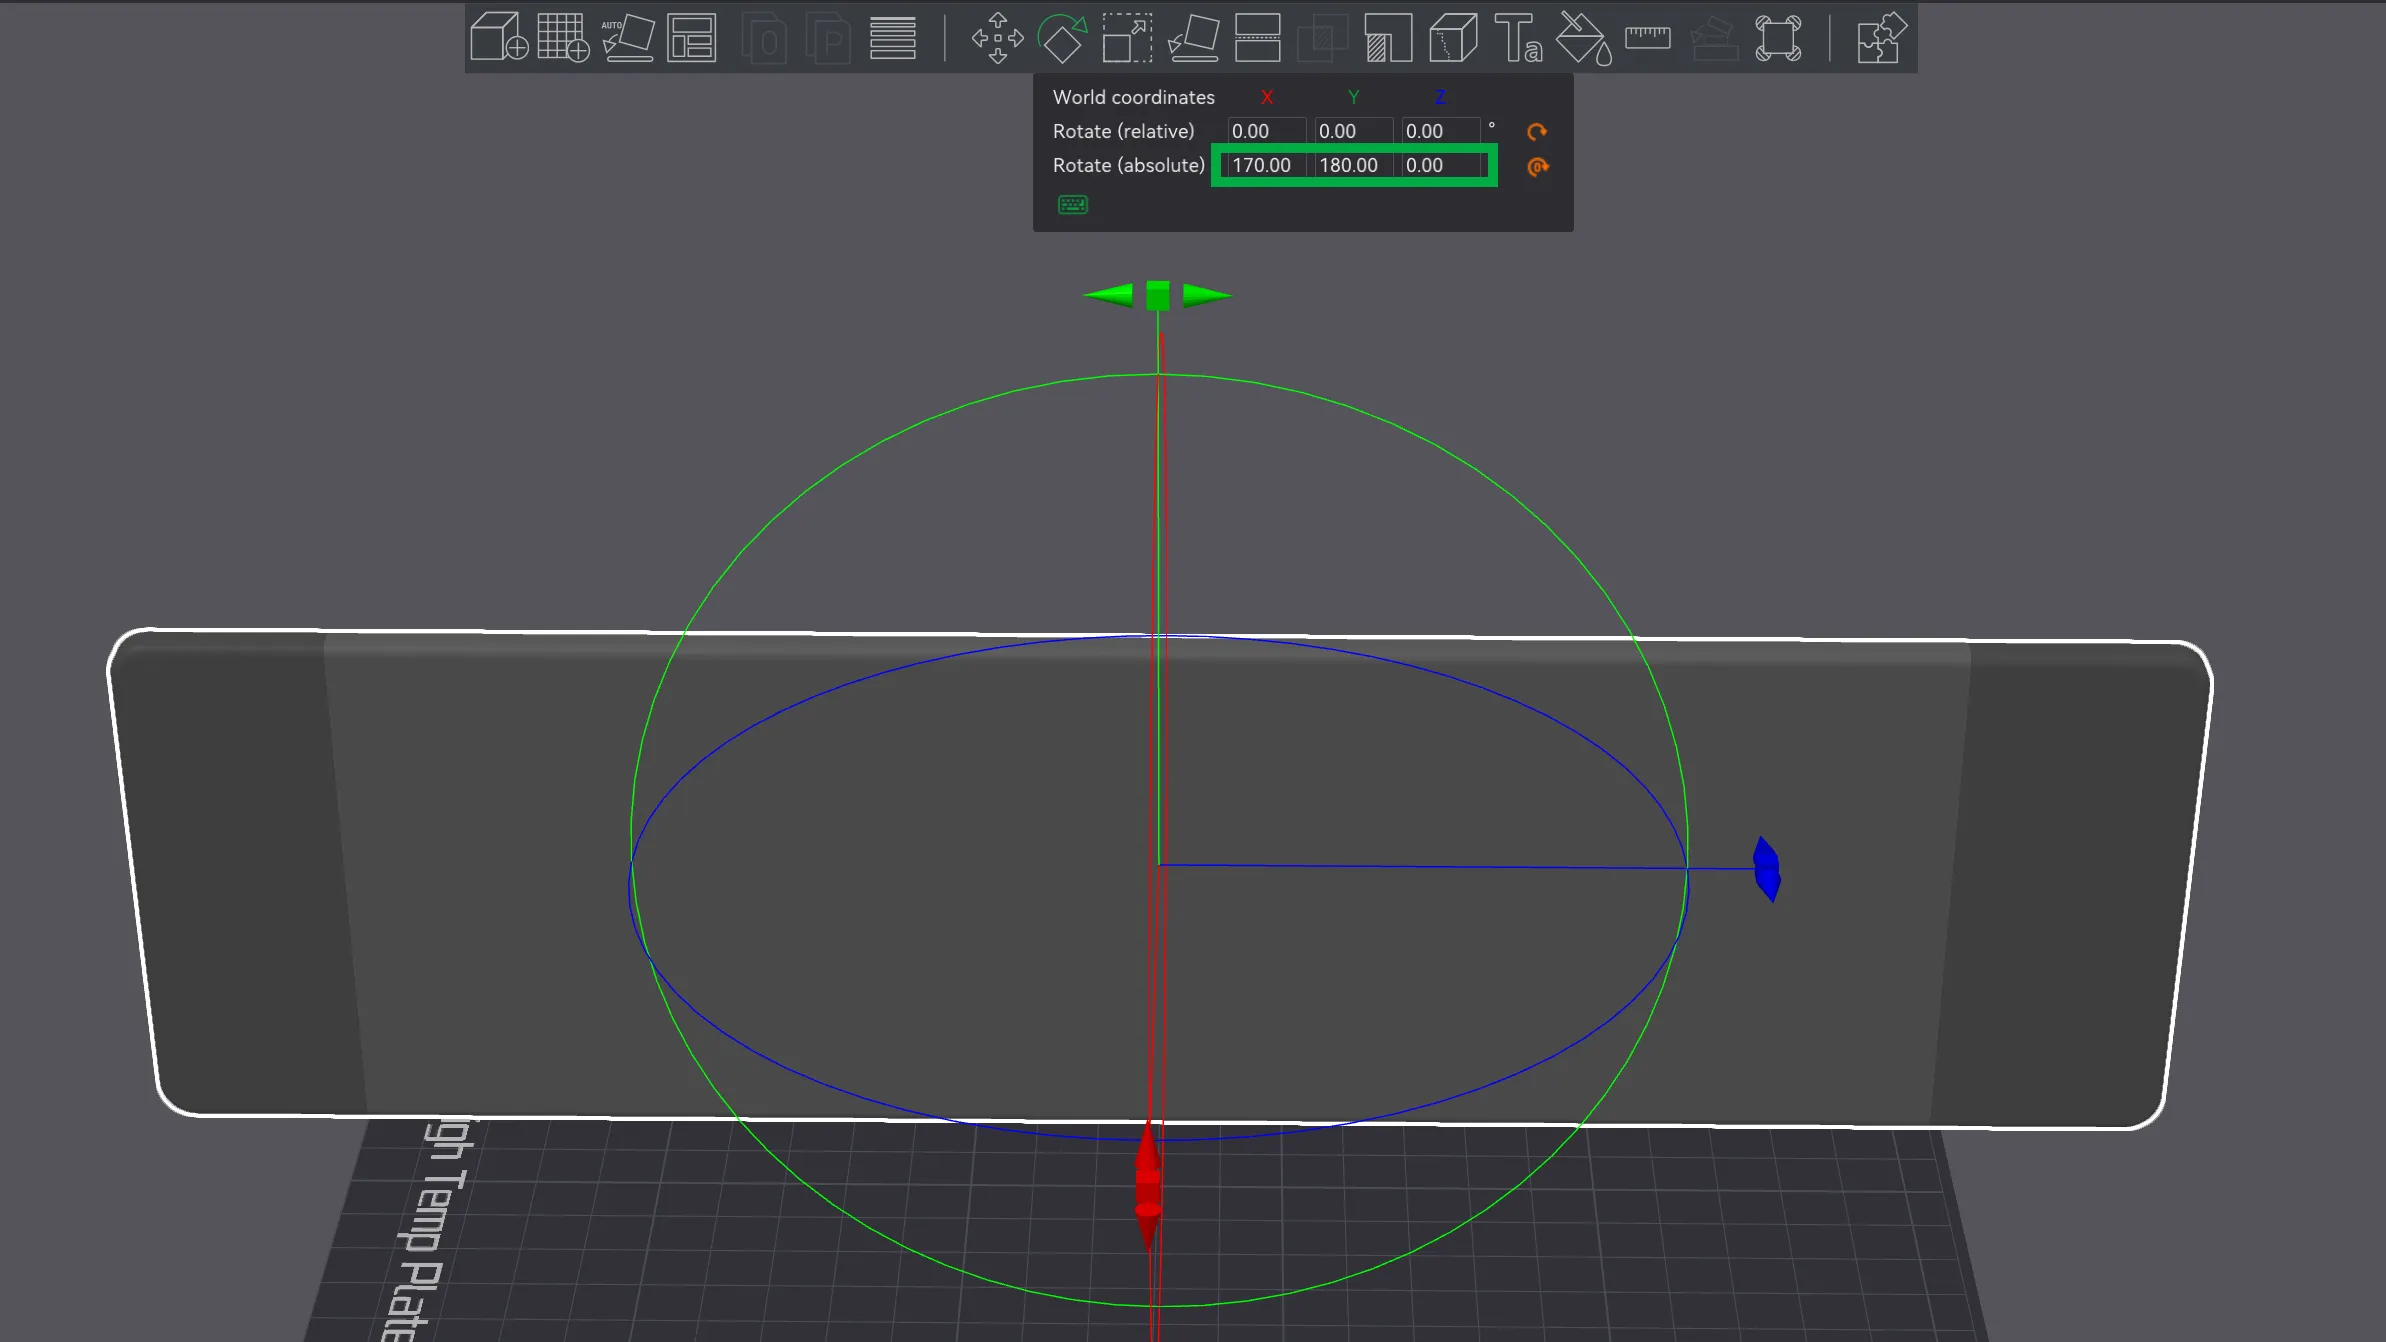Screen dimensions: 2386x1342
Task: Click the green Y-axis rotation handle
Action: coord(1158,295)
